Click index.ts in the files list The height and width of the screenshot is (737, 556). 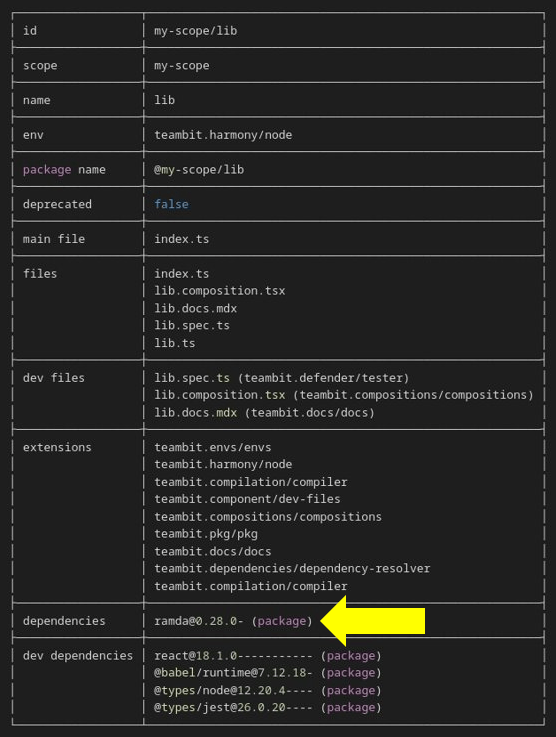pyautogui.click(x=182, y=274)
